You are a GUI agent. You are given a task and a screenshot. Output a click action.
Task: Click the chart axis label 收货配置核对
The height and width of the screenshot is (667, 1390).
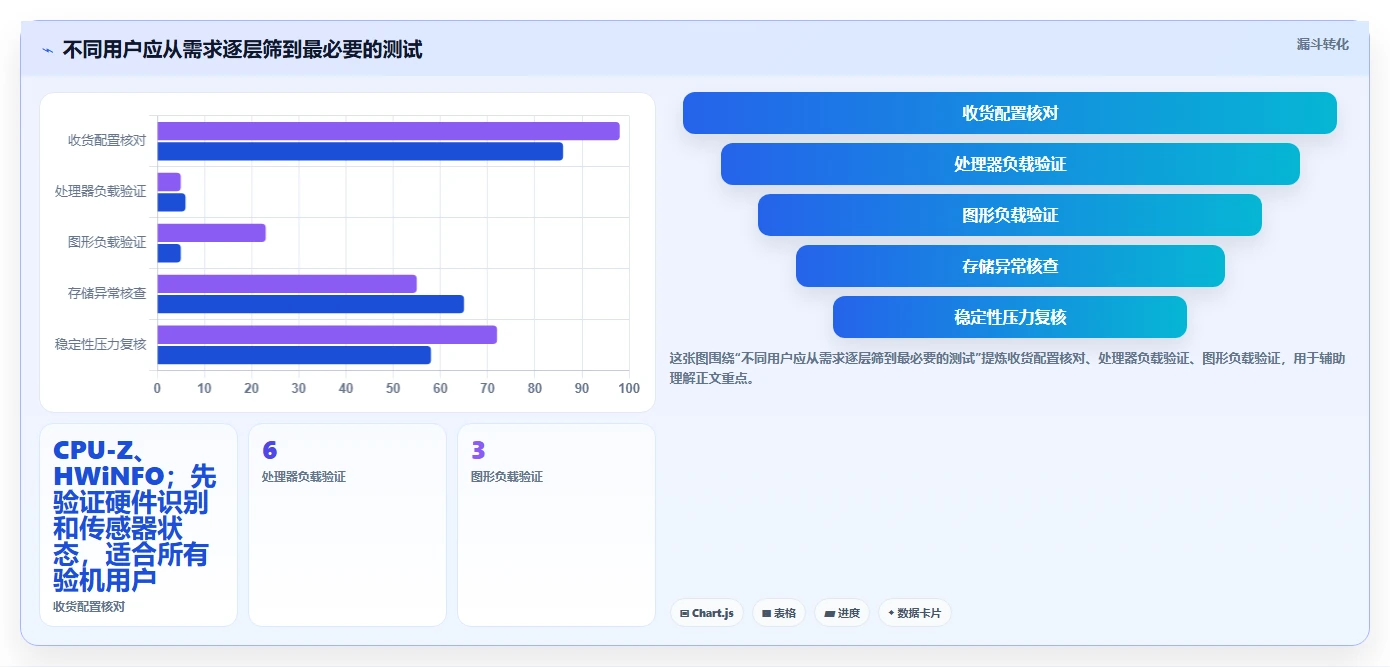(107, 140)
